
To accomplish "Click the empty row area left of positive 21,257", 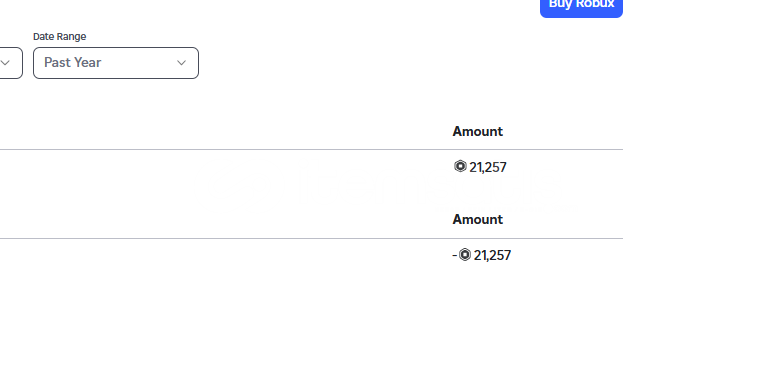I will (224, 167).
